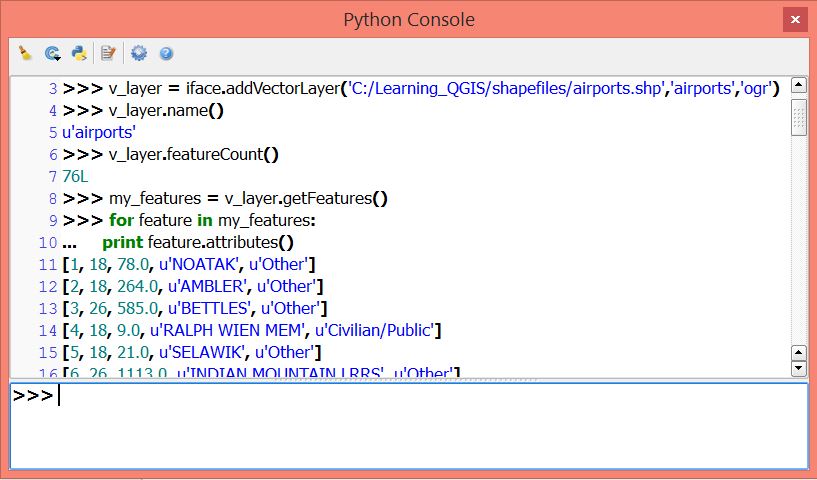The width and height of the screenshot is (817, 480).
Task: Close the Python Console window
Action: (795, 20)
